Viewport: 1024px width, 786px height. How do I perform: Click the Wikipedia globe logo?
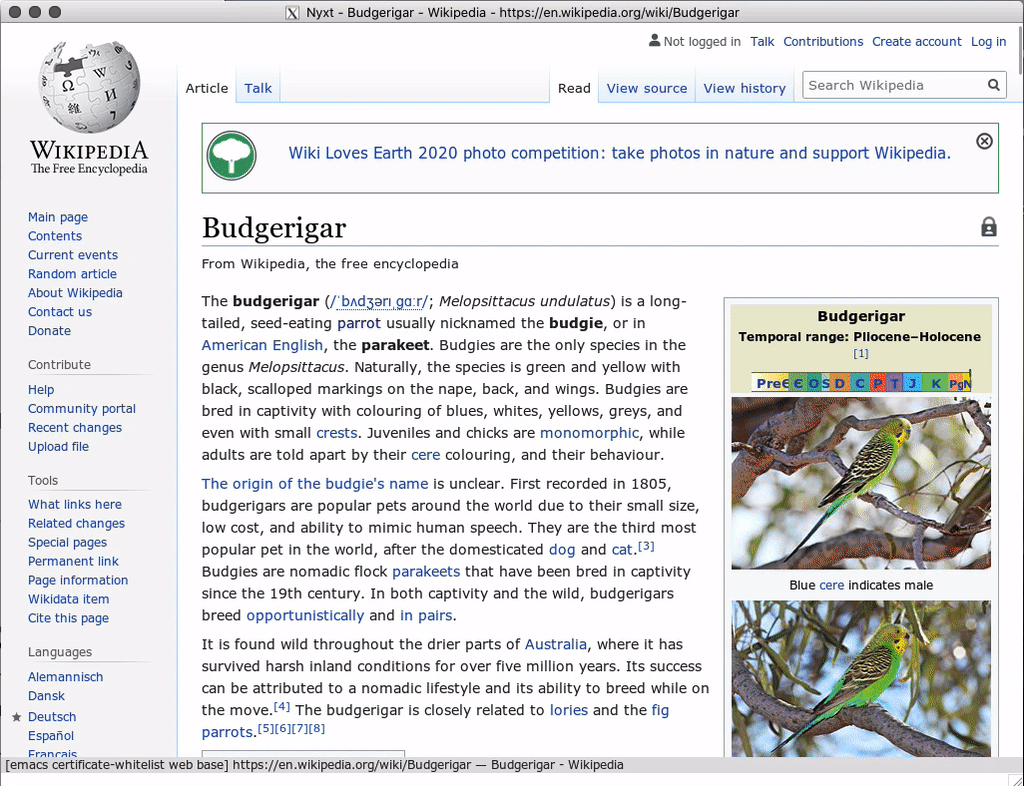(89, 86)
